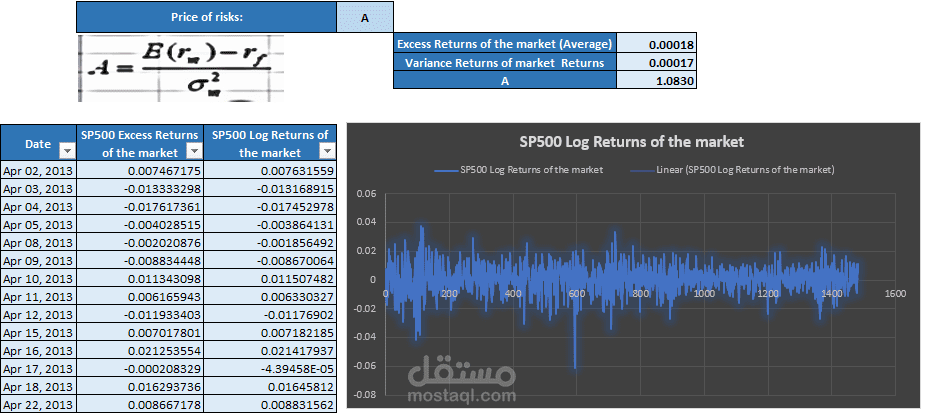The image size is (925, 413).
Task: Select log return cell 0.01645812
Action: [x=270, y=387]
